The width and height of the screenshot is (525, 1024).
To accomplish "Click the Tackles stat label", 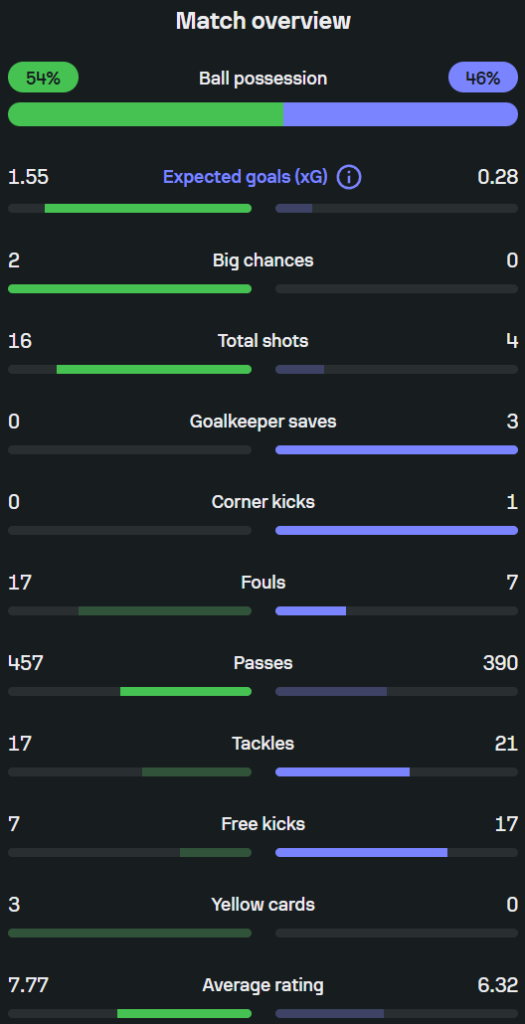I will click(263, 743).
